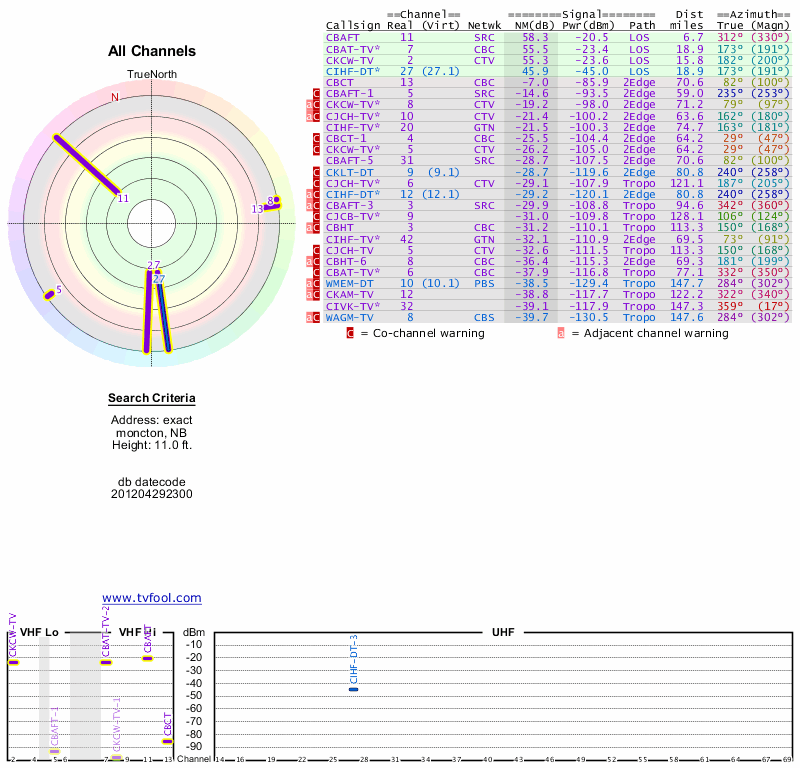Click the co-channel warning icon in the legend
800x768 pixels.
[x=350, y=333]
